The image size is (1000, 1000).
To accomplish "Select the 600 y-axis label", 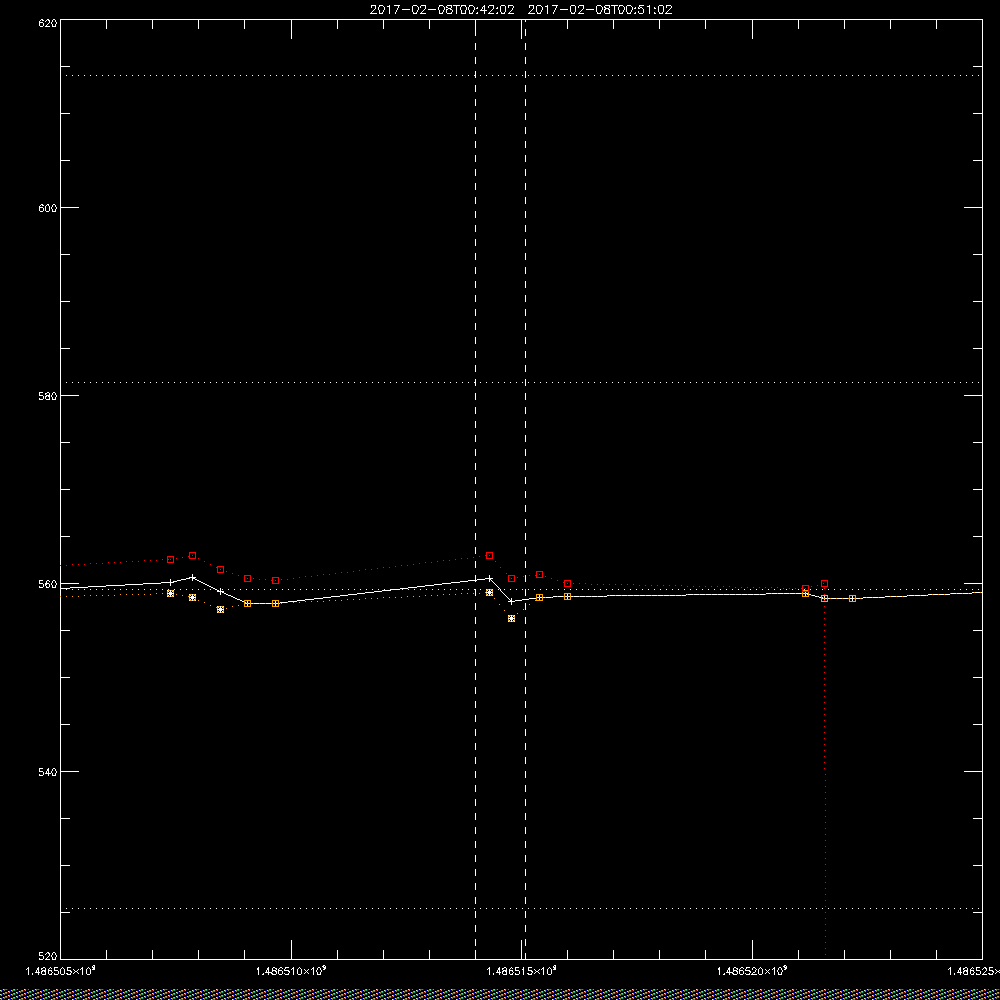I will [48, 208].
